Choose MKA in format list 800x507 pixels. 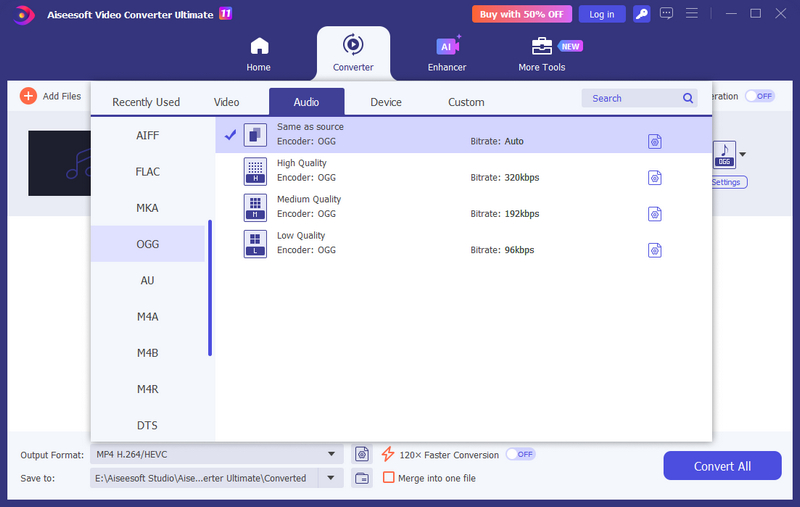pos(147,208)
